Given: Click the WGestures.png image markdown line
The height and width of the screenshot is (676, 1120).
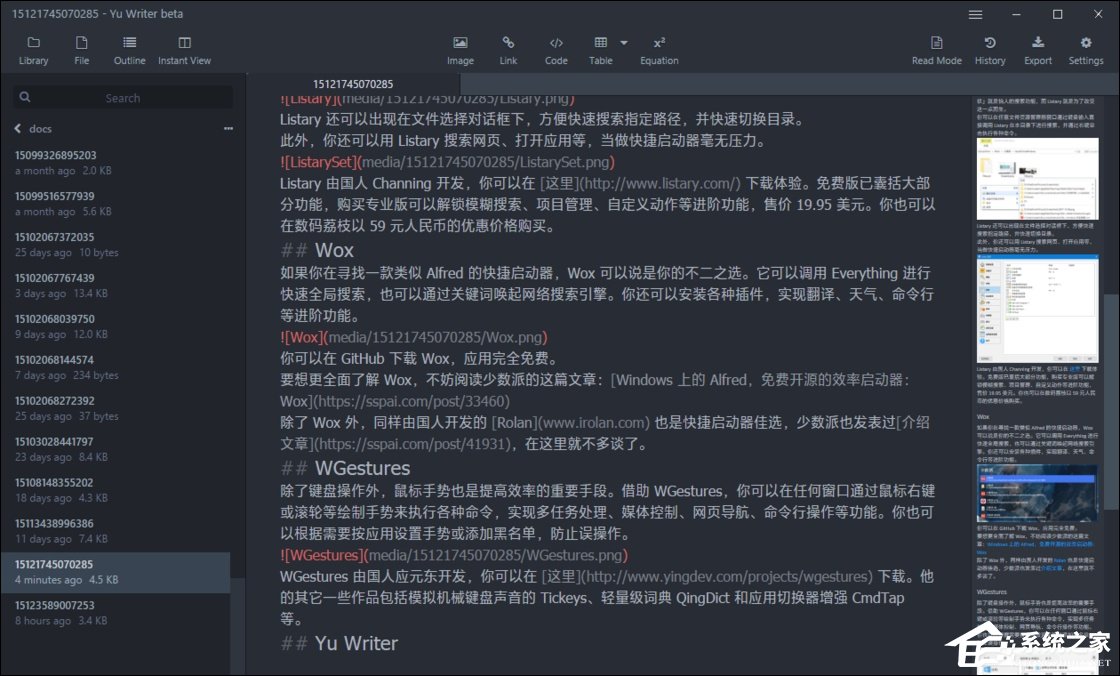Looking at the screenshot, I should pyautogui.click(x=454, y=555).
